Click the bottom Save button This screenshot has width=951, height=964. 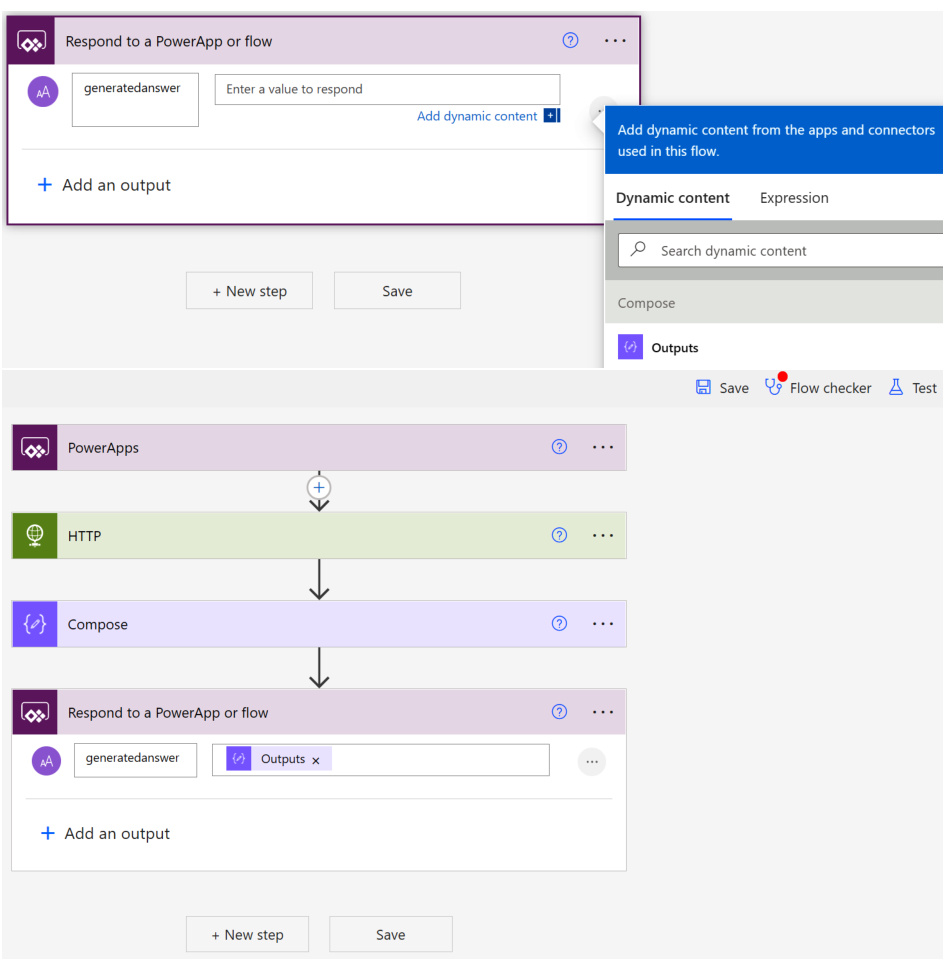pos(390,934)
